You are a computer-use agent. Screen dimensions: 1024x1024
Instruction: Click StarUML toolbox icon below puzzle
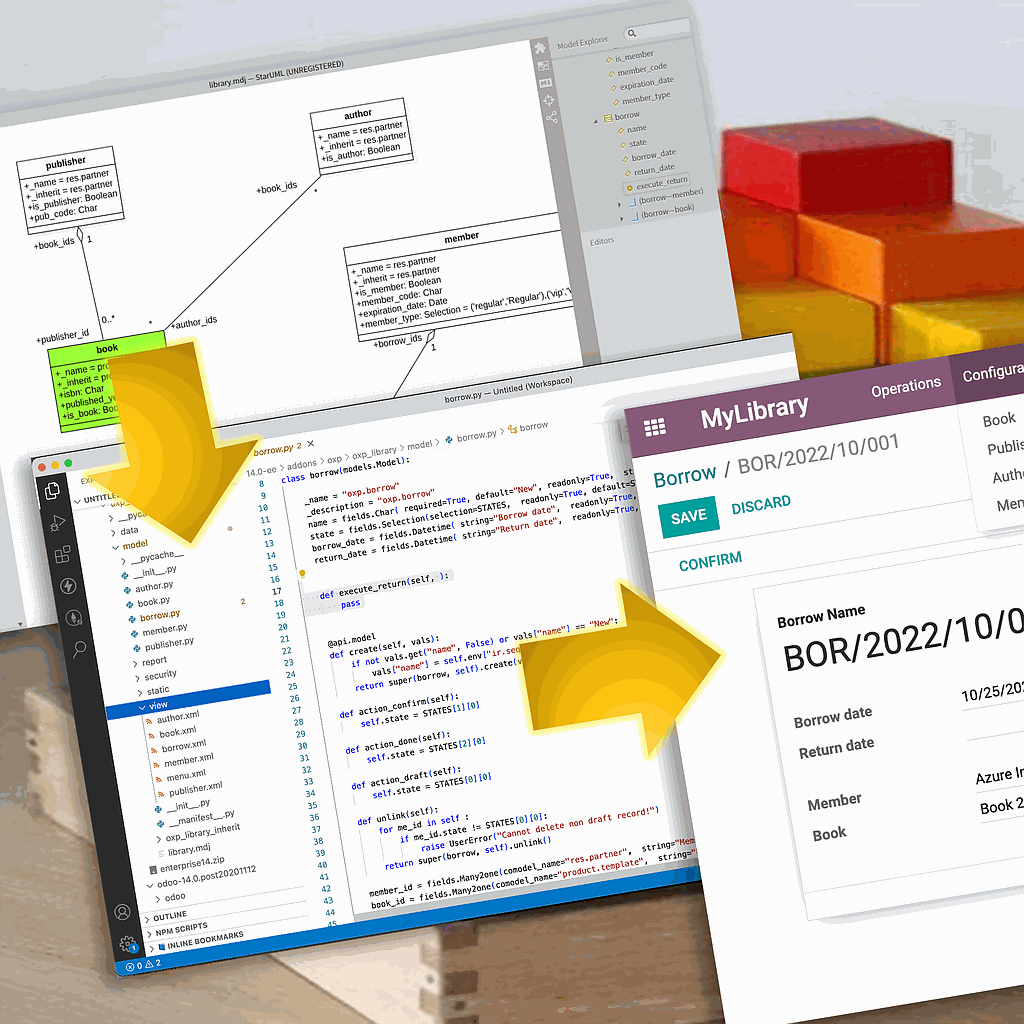(543, 66)
